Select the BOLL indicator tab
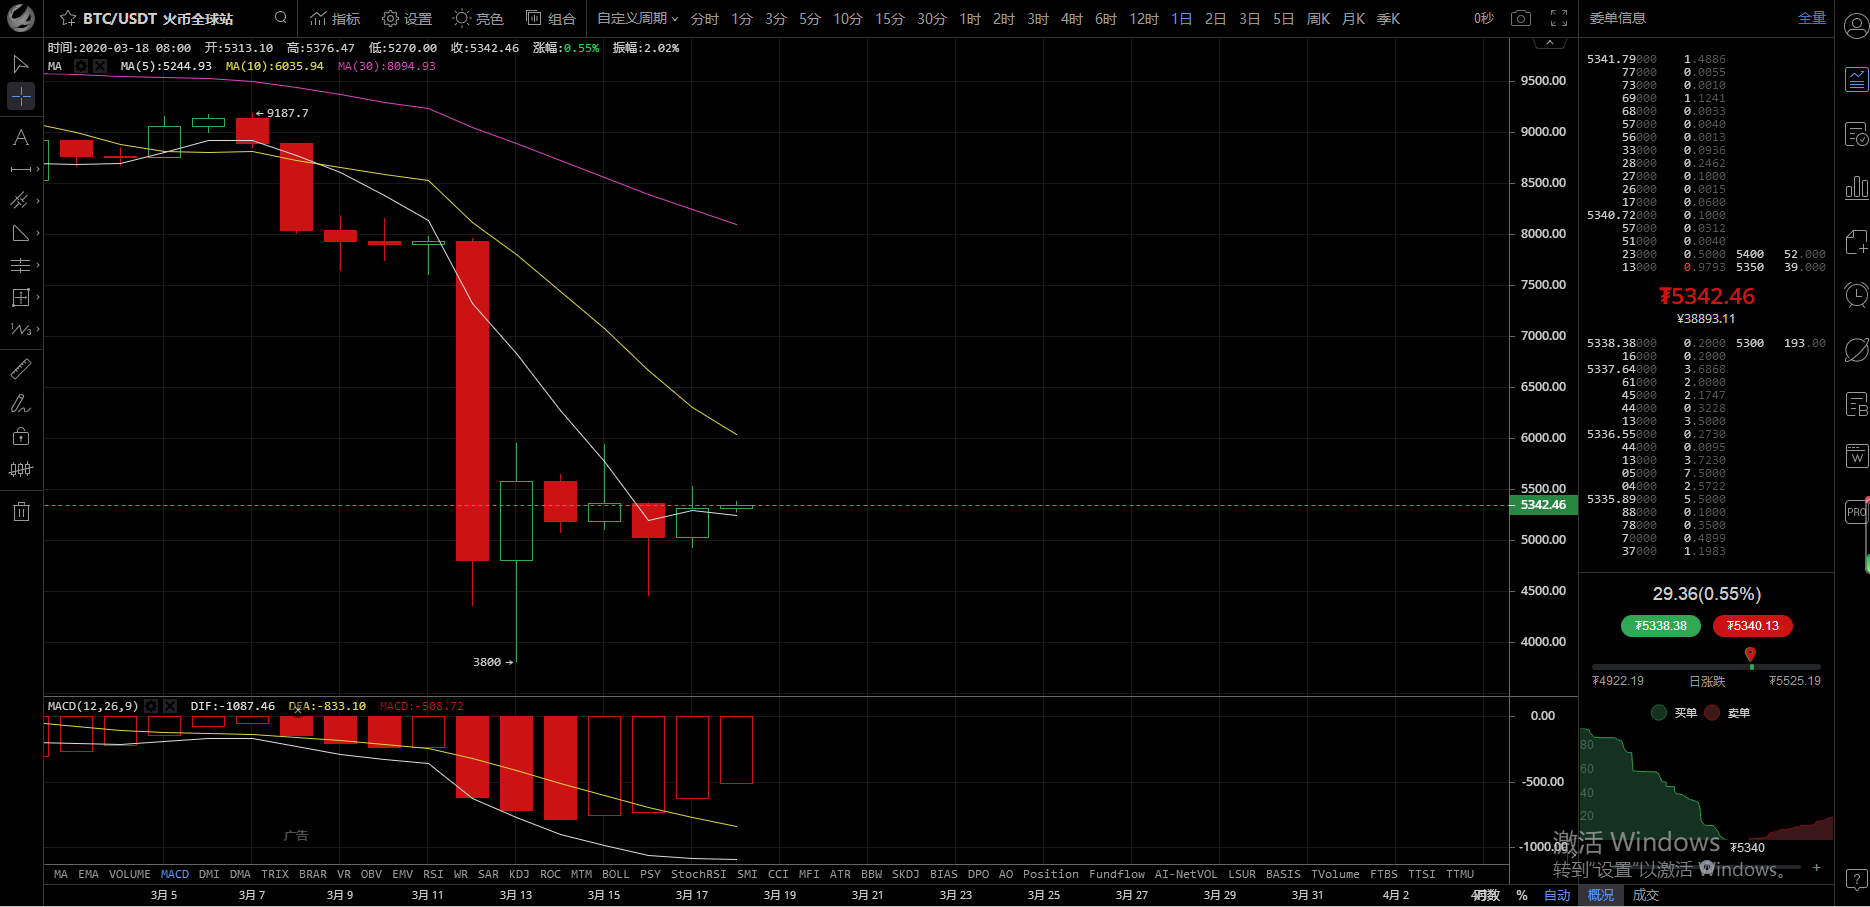1870x907 pixels. (615, 874)
